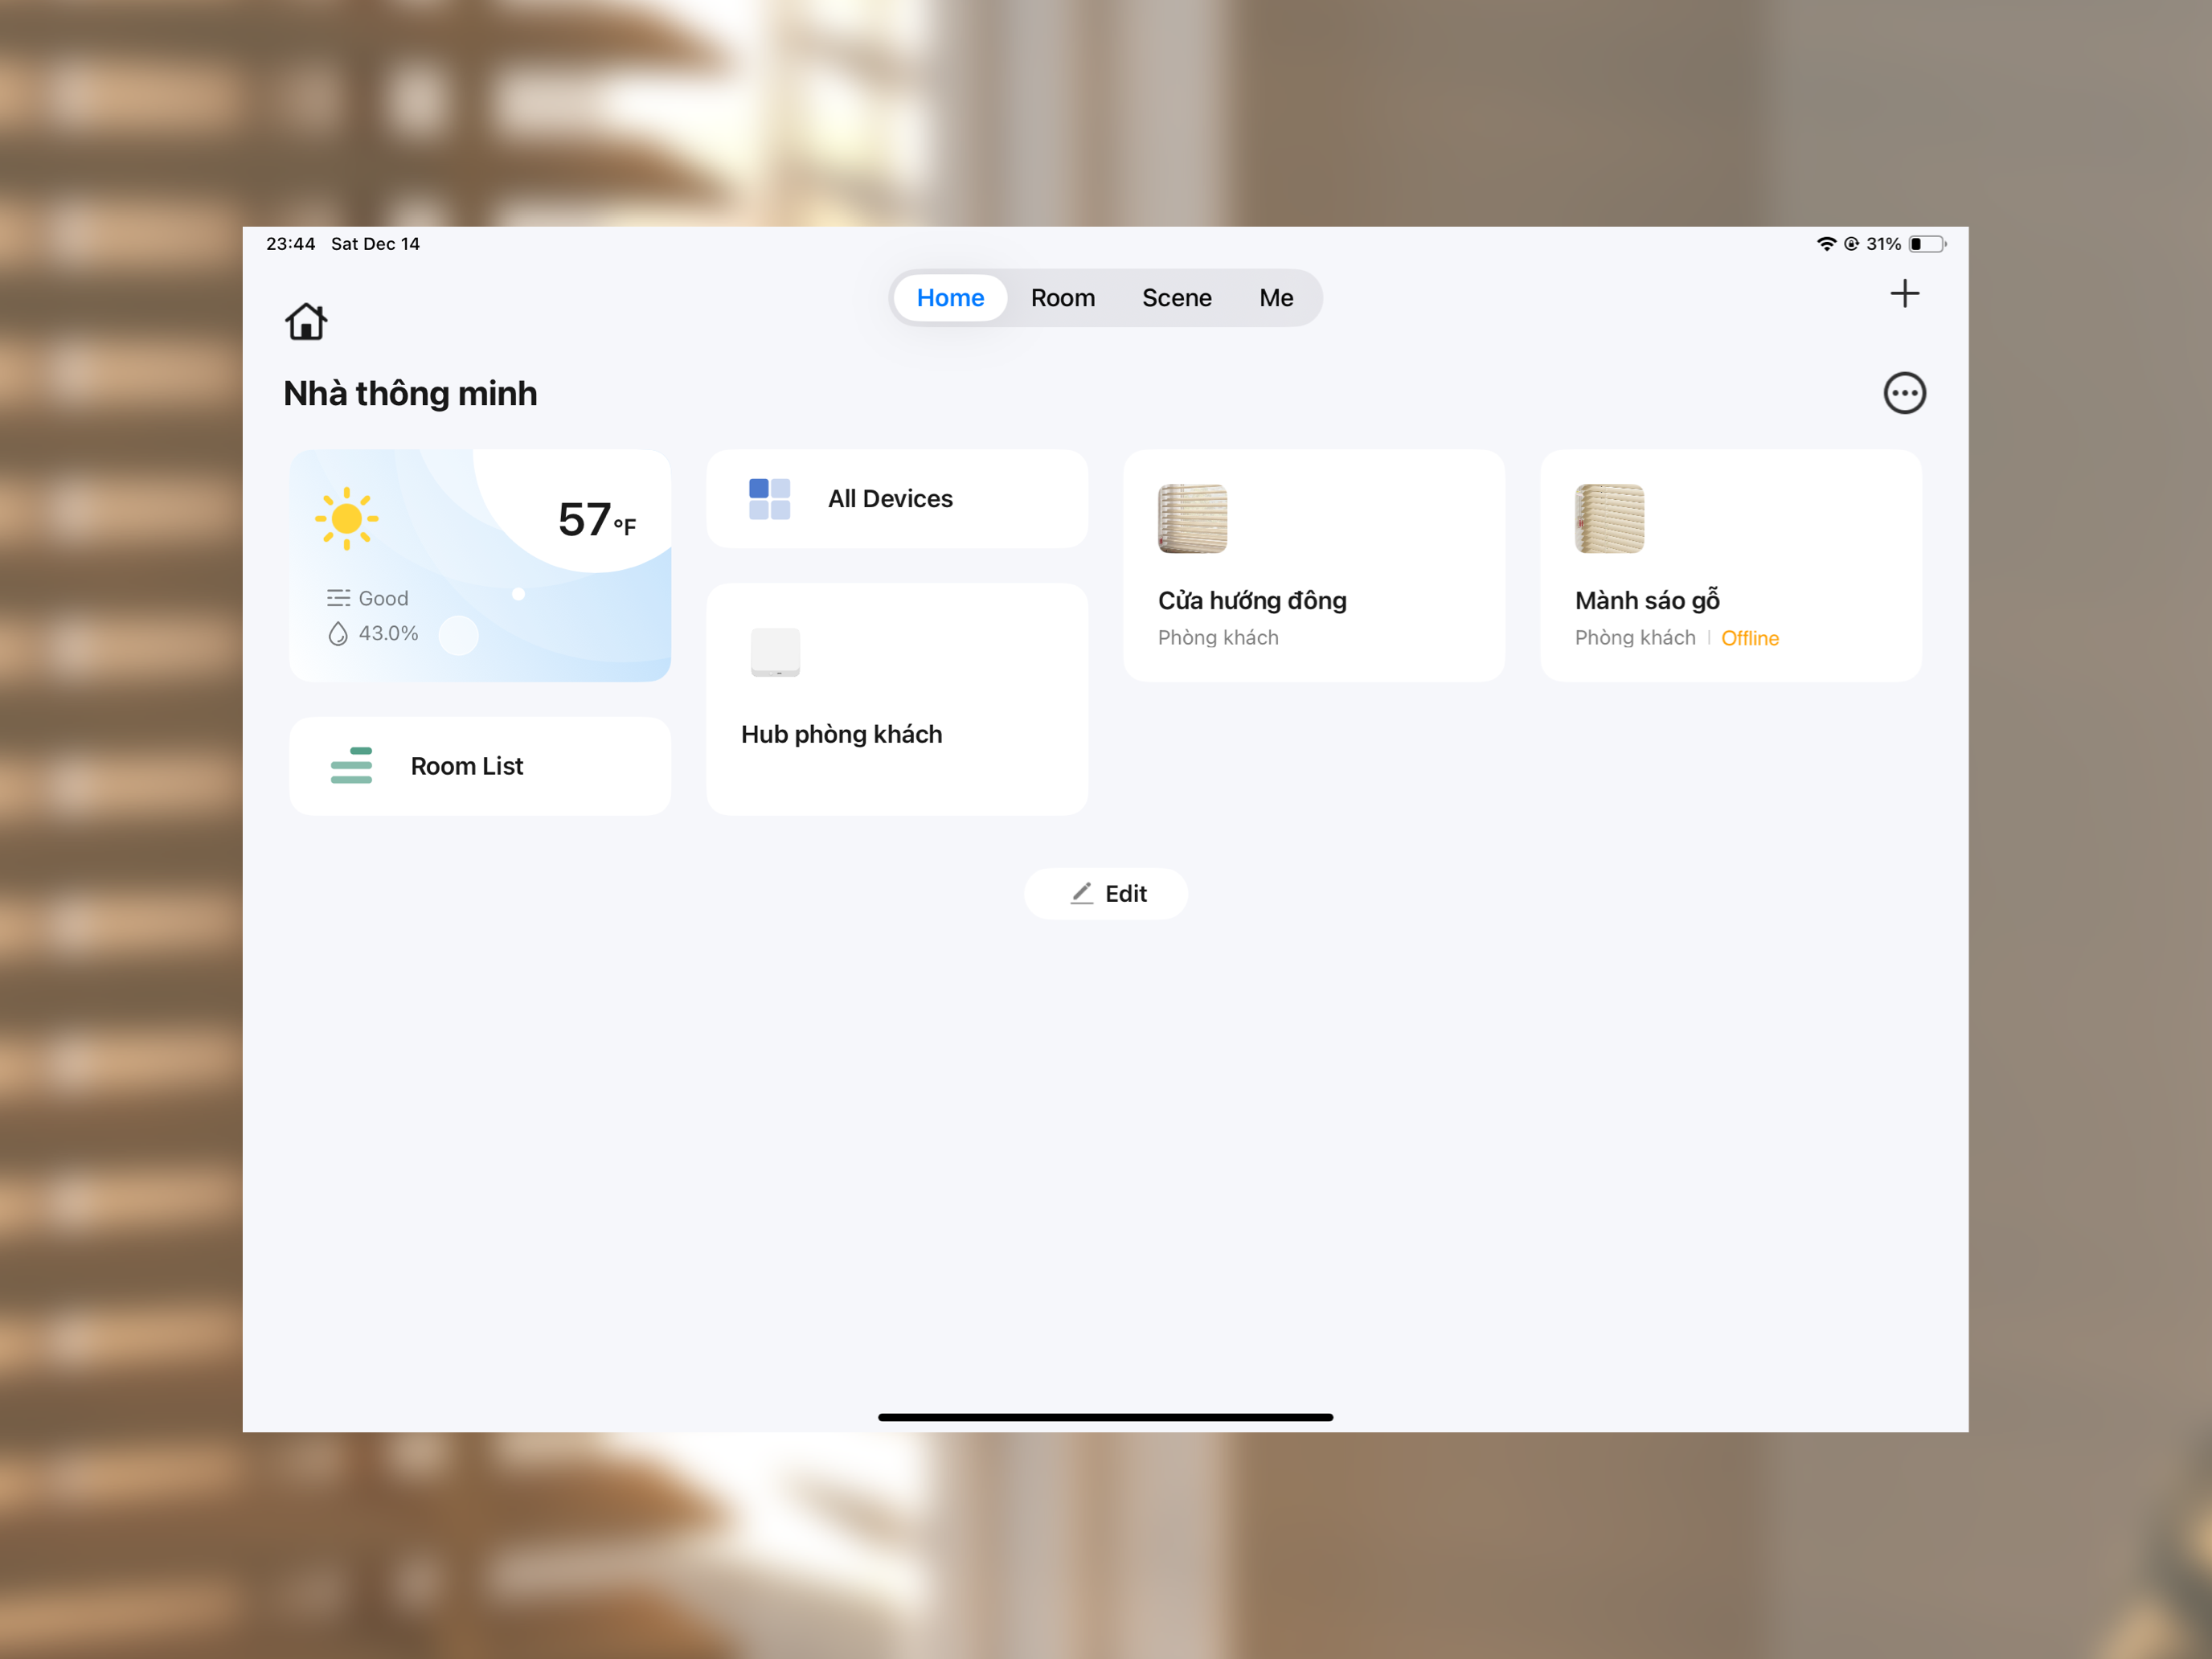This screenshot has width=2212, height=1659.
Task: Tap the home indicator bar
Action: (1105, 1417)
